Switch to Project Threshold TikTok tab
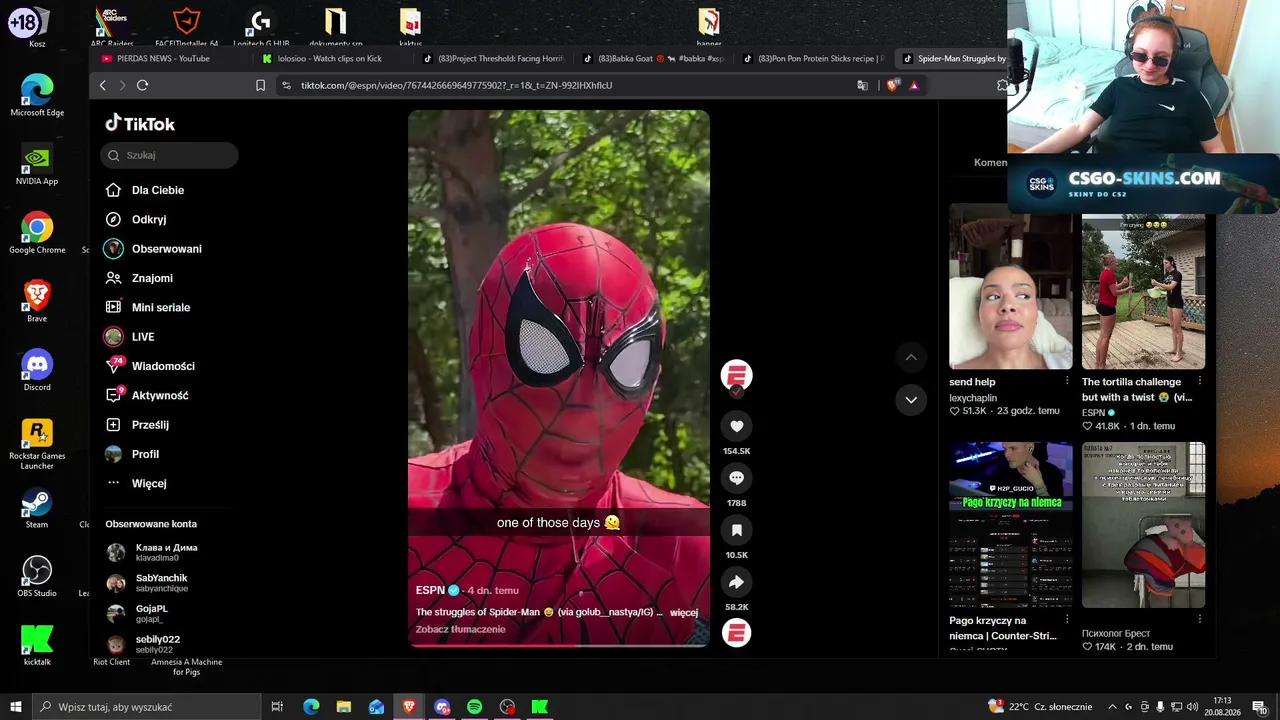Image resolution: width=1280 pixels, height=720 pixels. click(x=494, y=58)
